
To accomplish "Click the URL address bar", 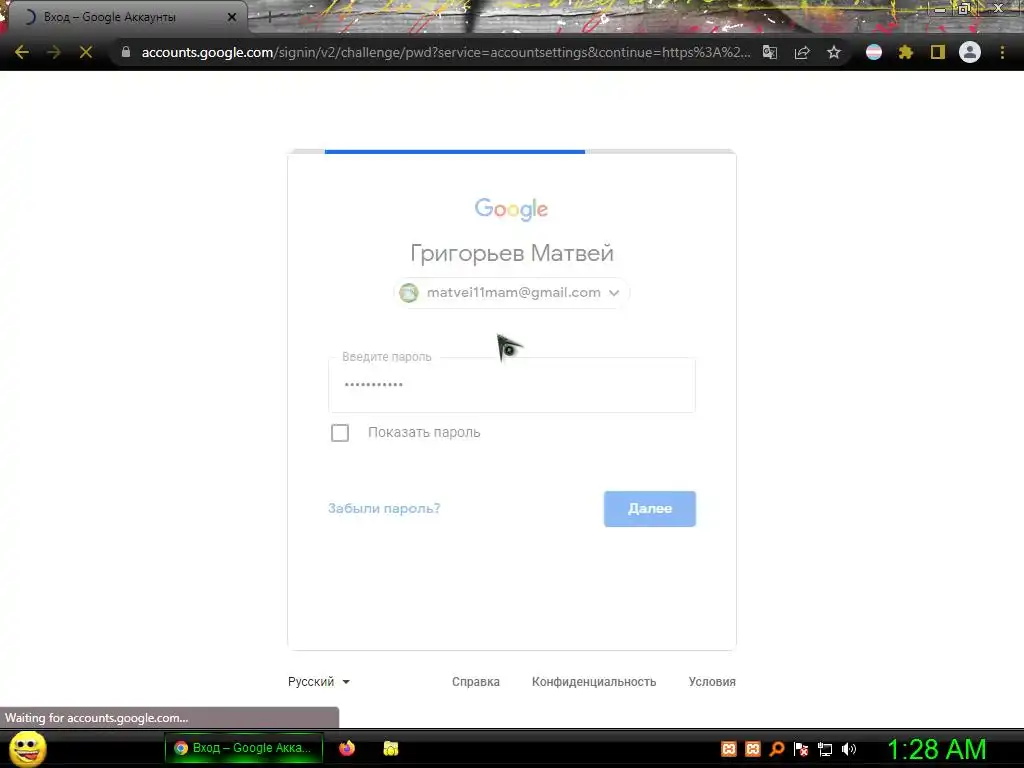I will point(445,52).
